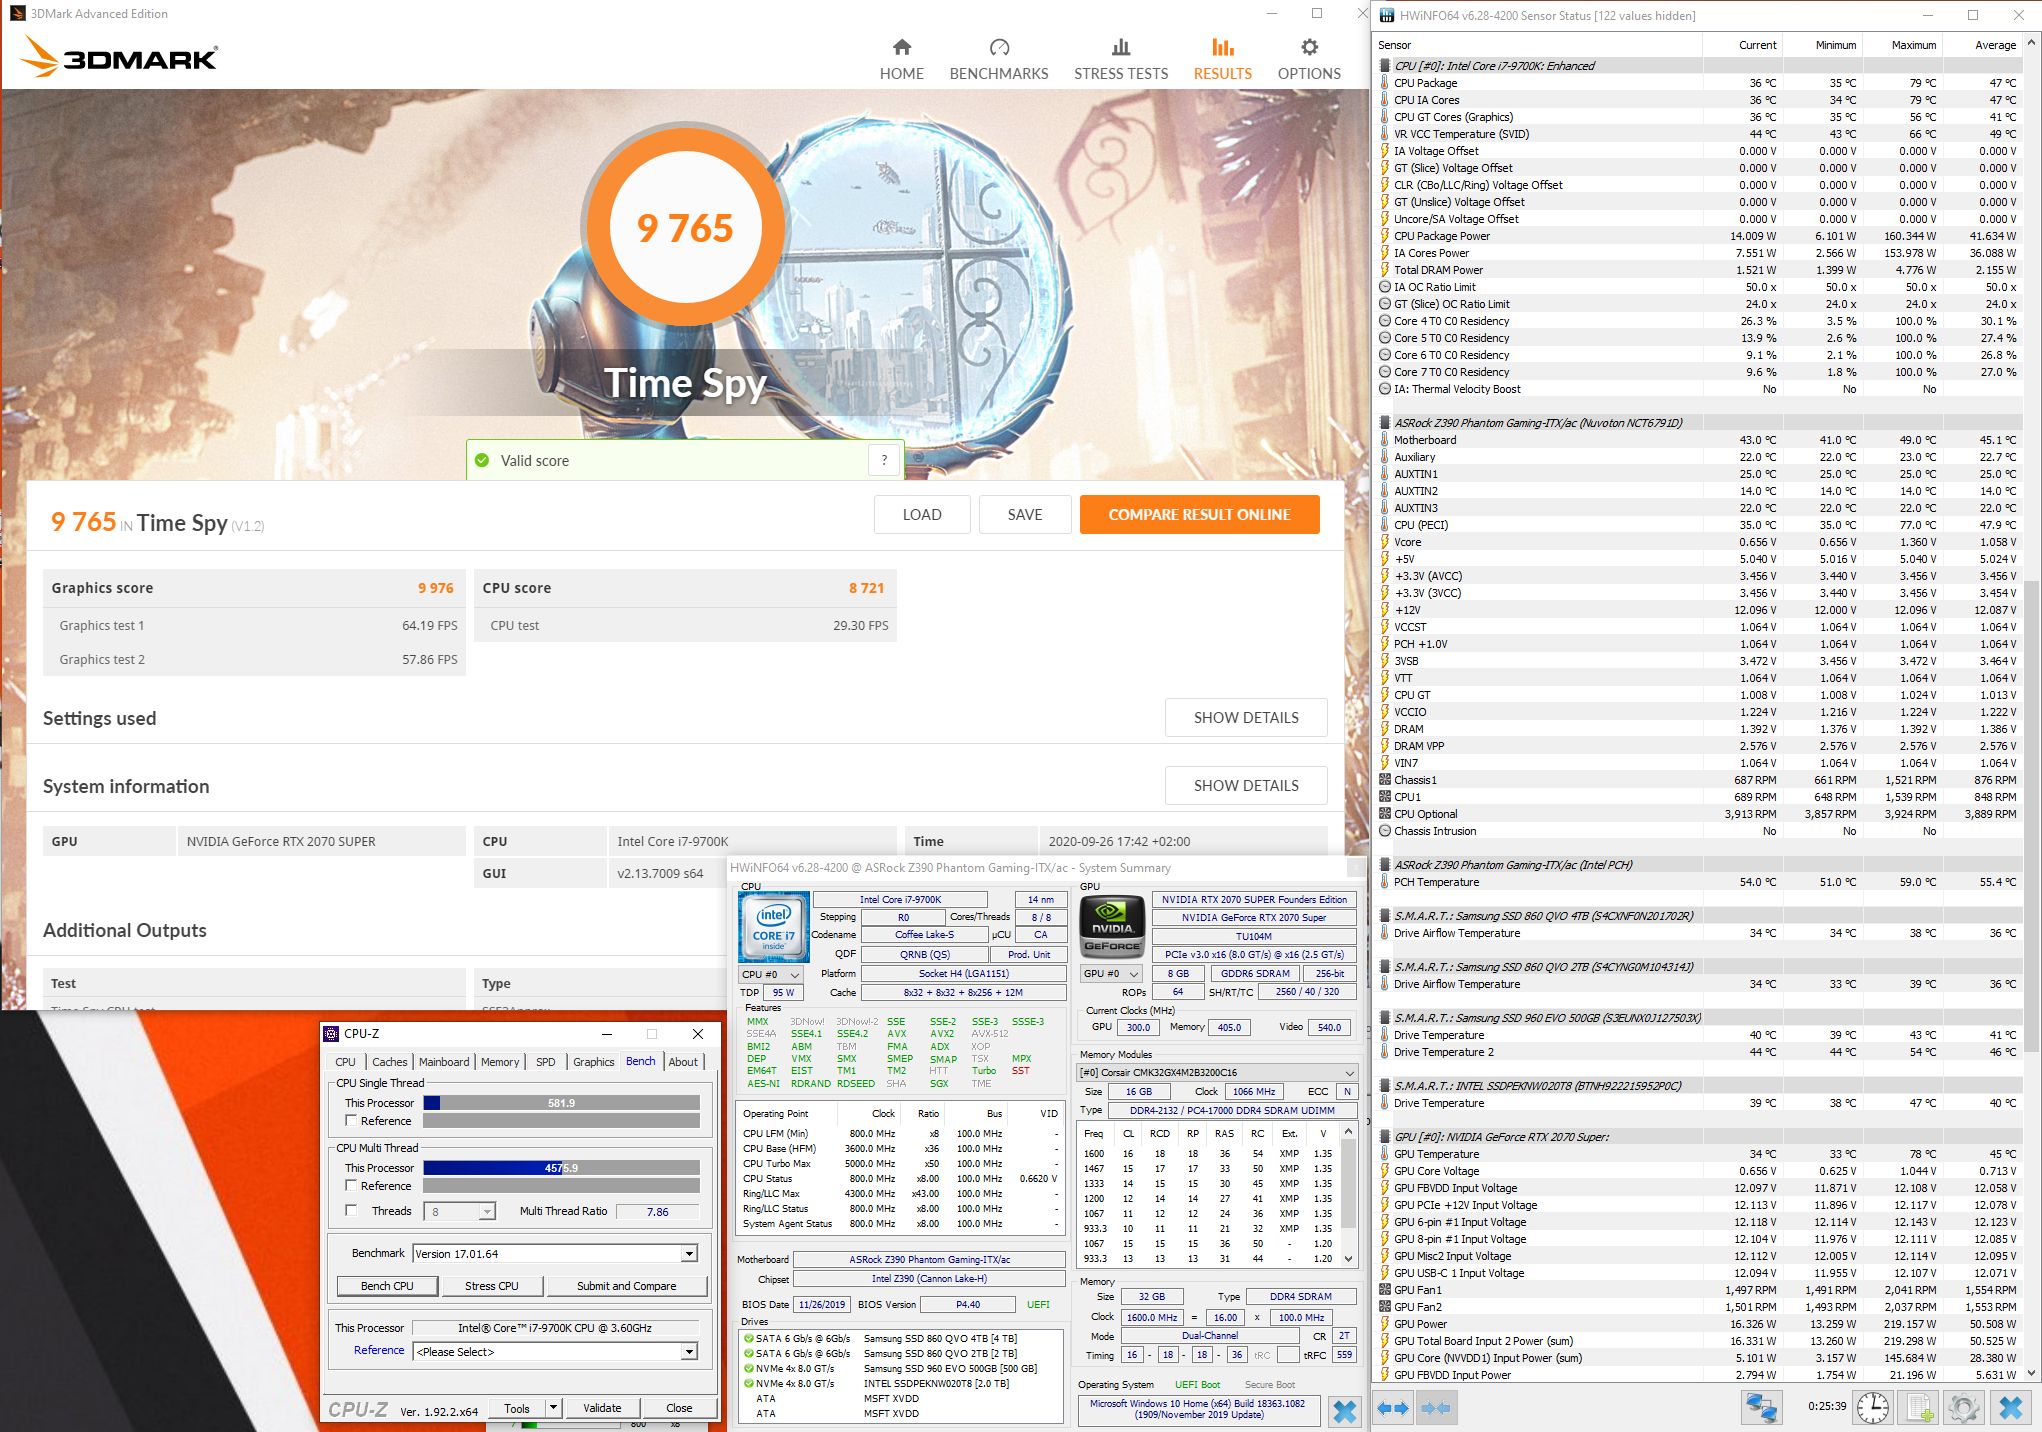
Task: Select the PCH Temperature sensor row
Action: (1700, 882)
